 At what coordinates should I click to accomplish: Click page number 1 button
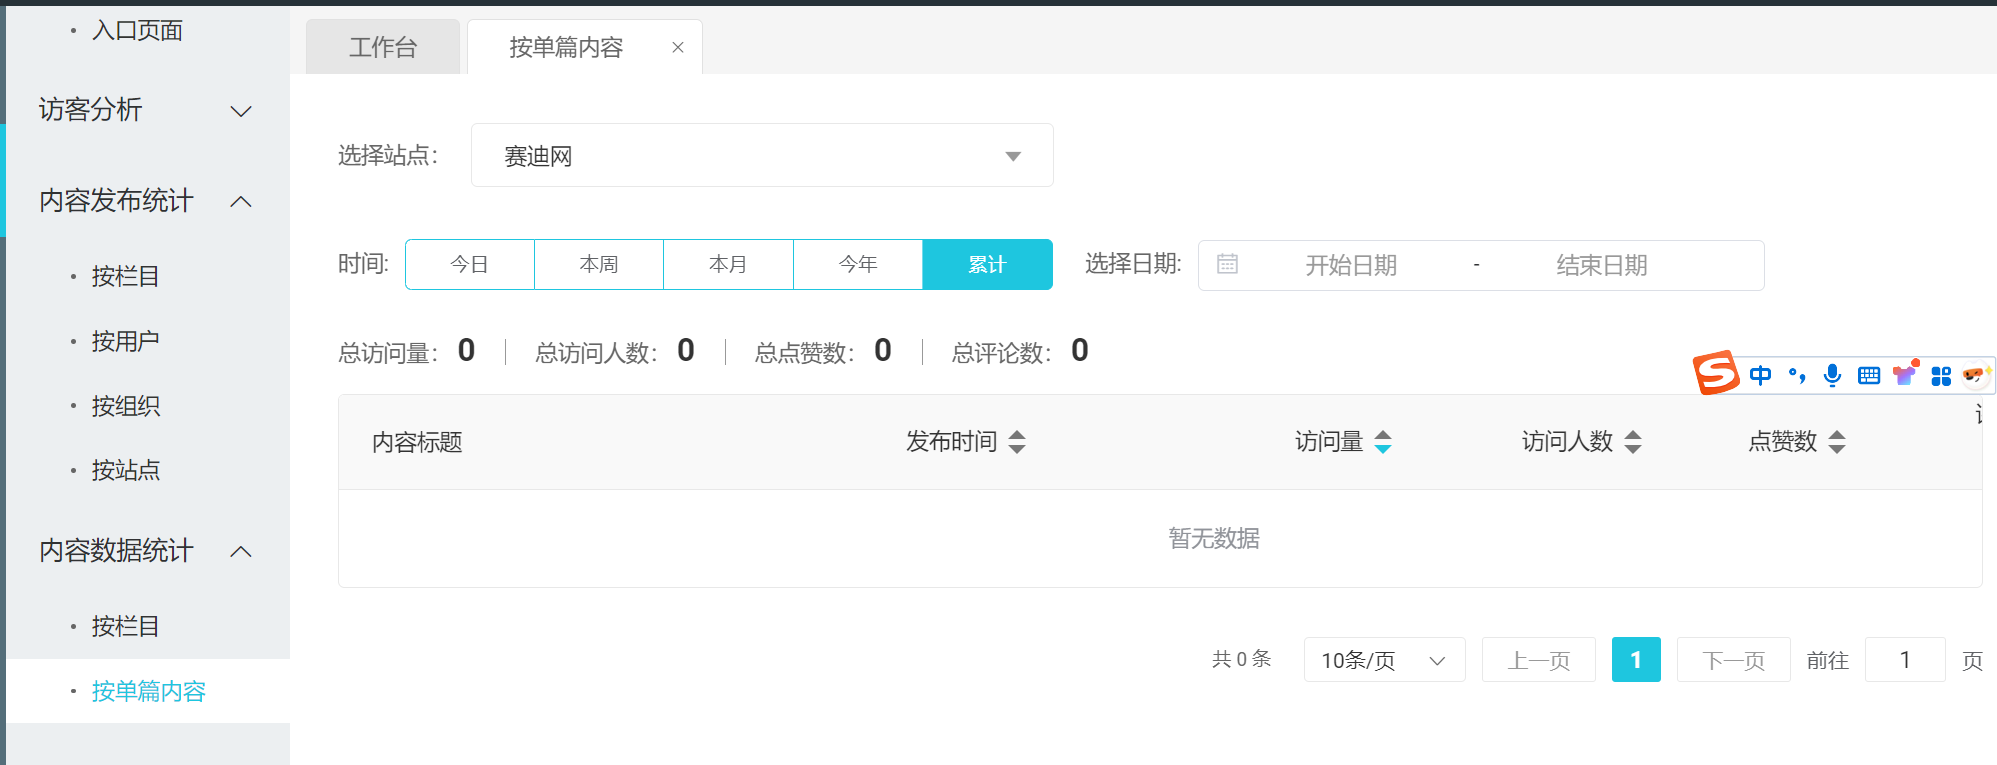click(1636, 660)
